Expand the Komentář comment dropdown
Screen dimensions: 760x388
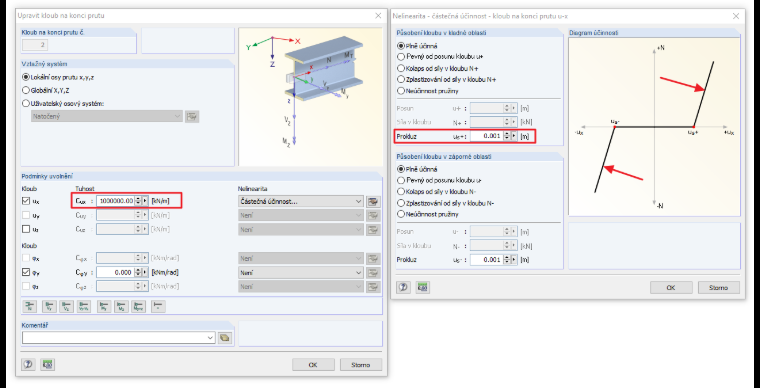[210, 338]
